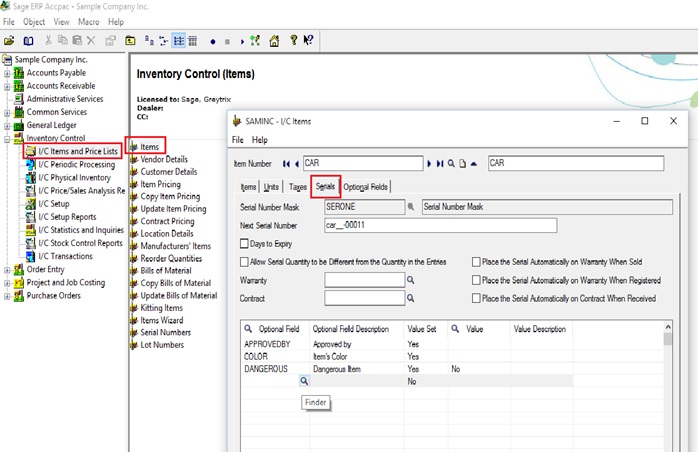Expand General Ledger tree node

pyautogui.click(x=7, y=126)
